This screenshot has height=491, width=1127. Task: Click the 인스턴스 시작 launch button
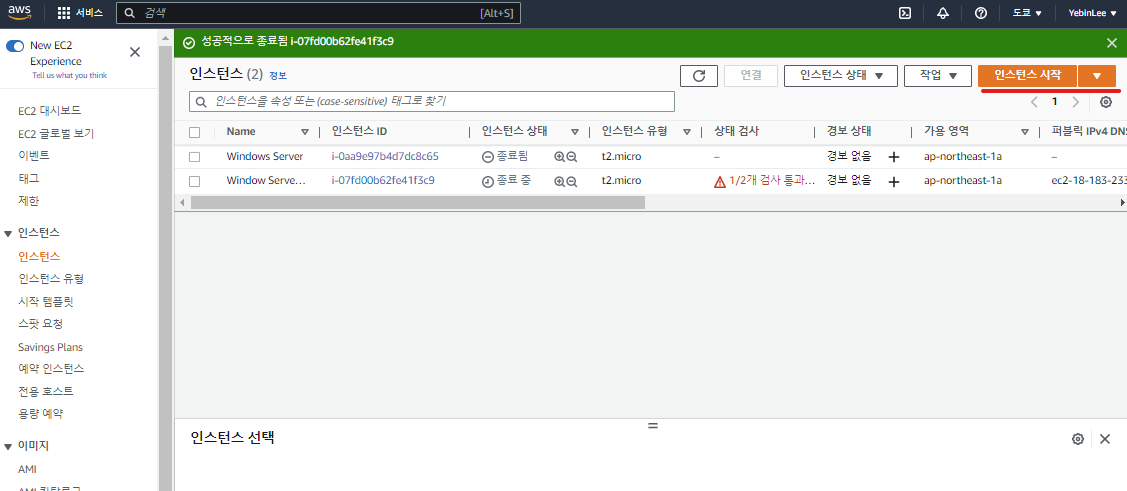point(1027,75)
